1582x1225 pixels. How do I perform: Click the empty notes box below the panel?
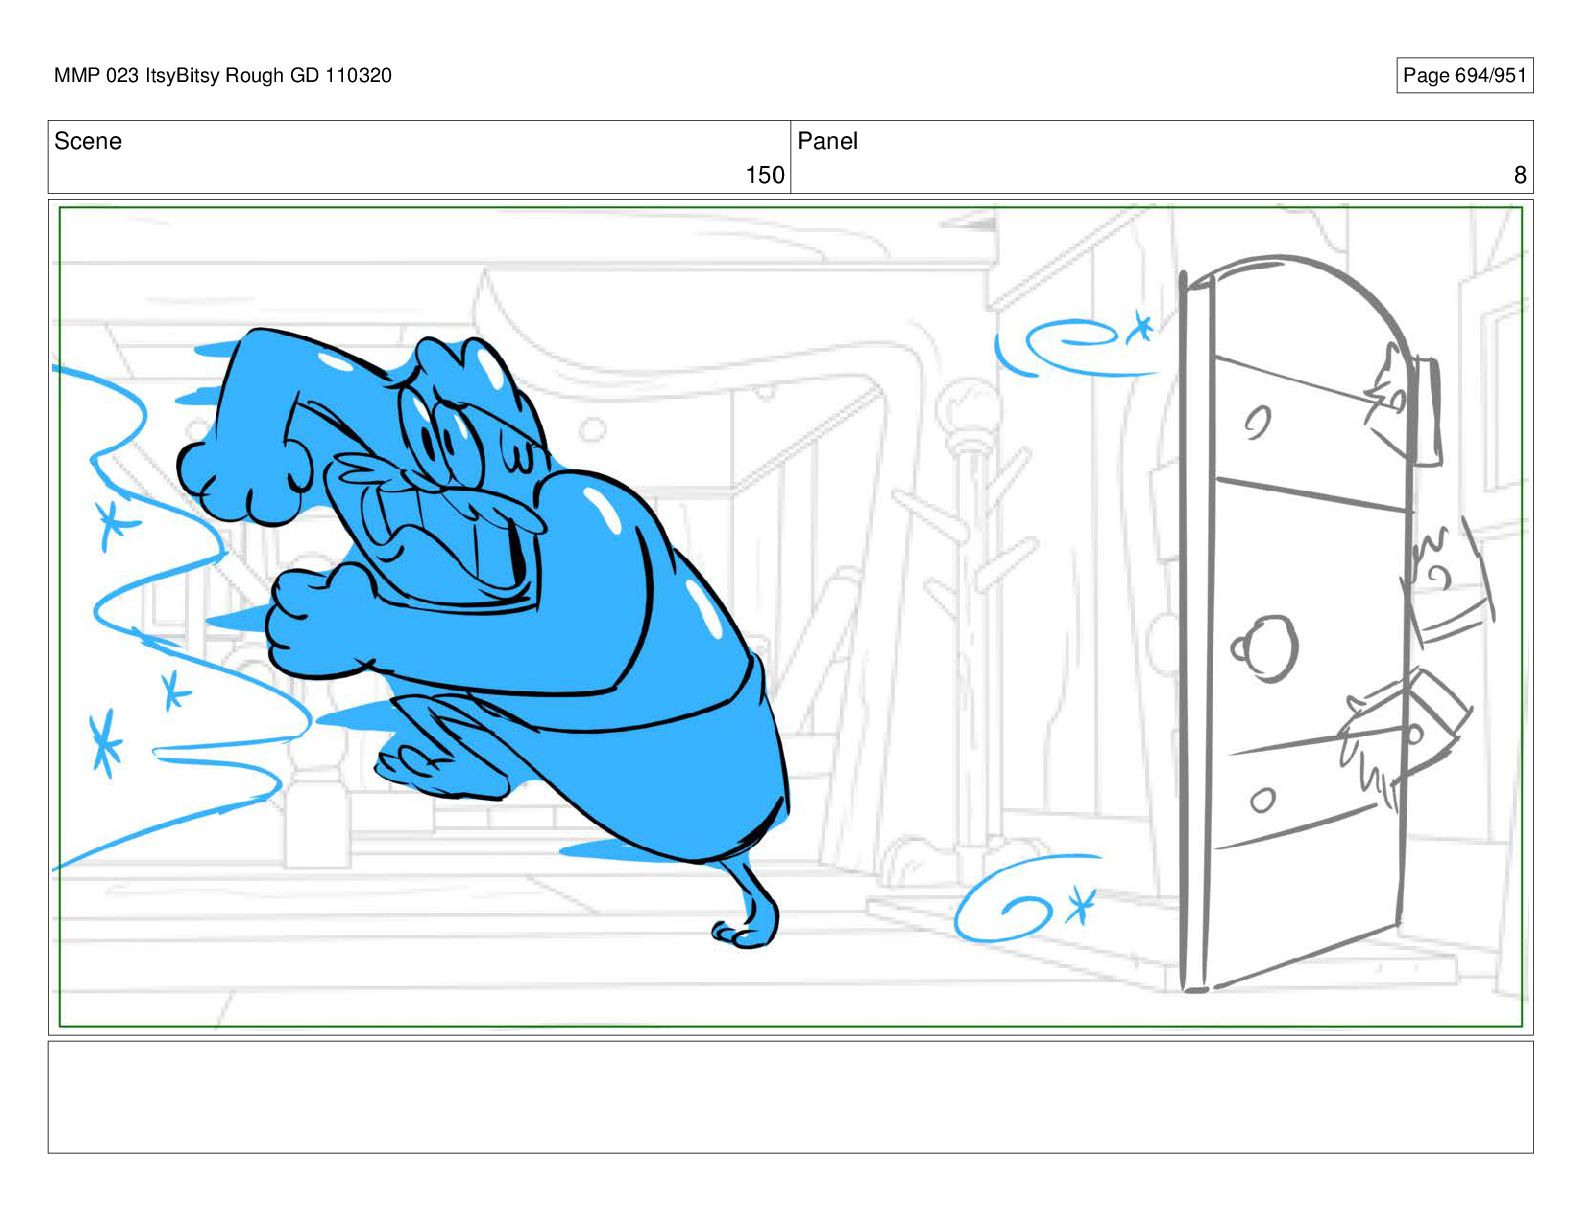tap(790, 1097)
